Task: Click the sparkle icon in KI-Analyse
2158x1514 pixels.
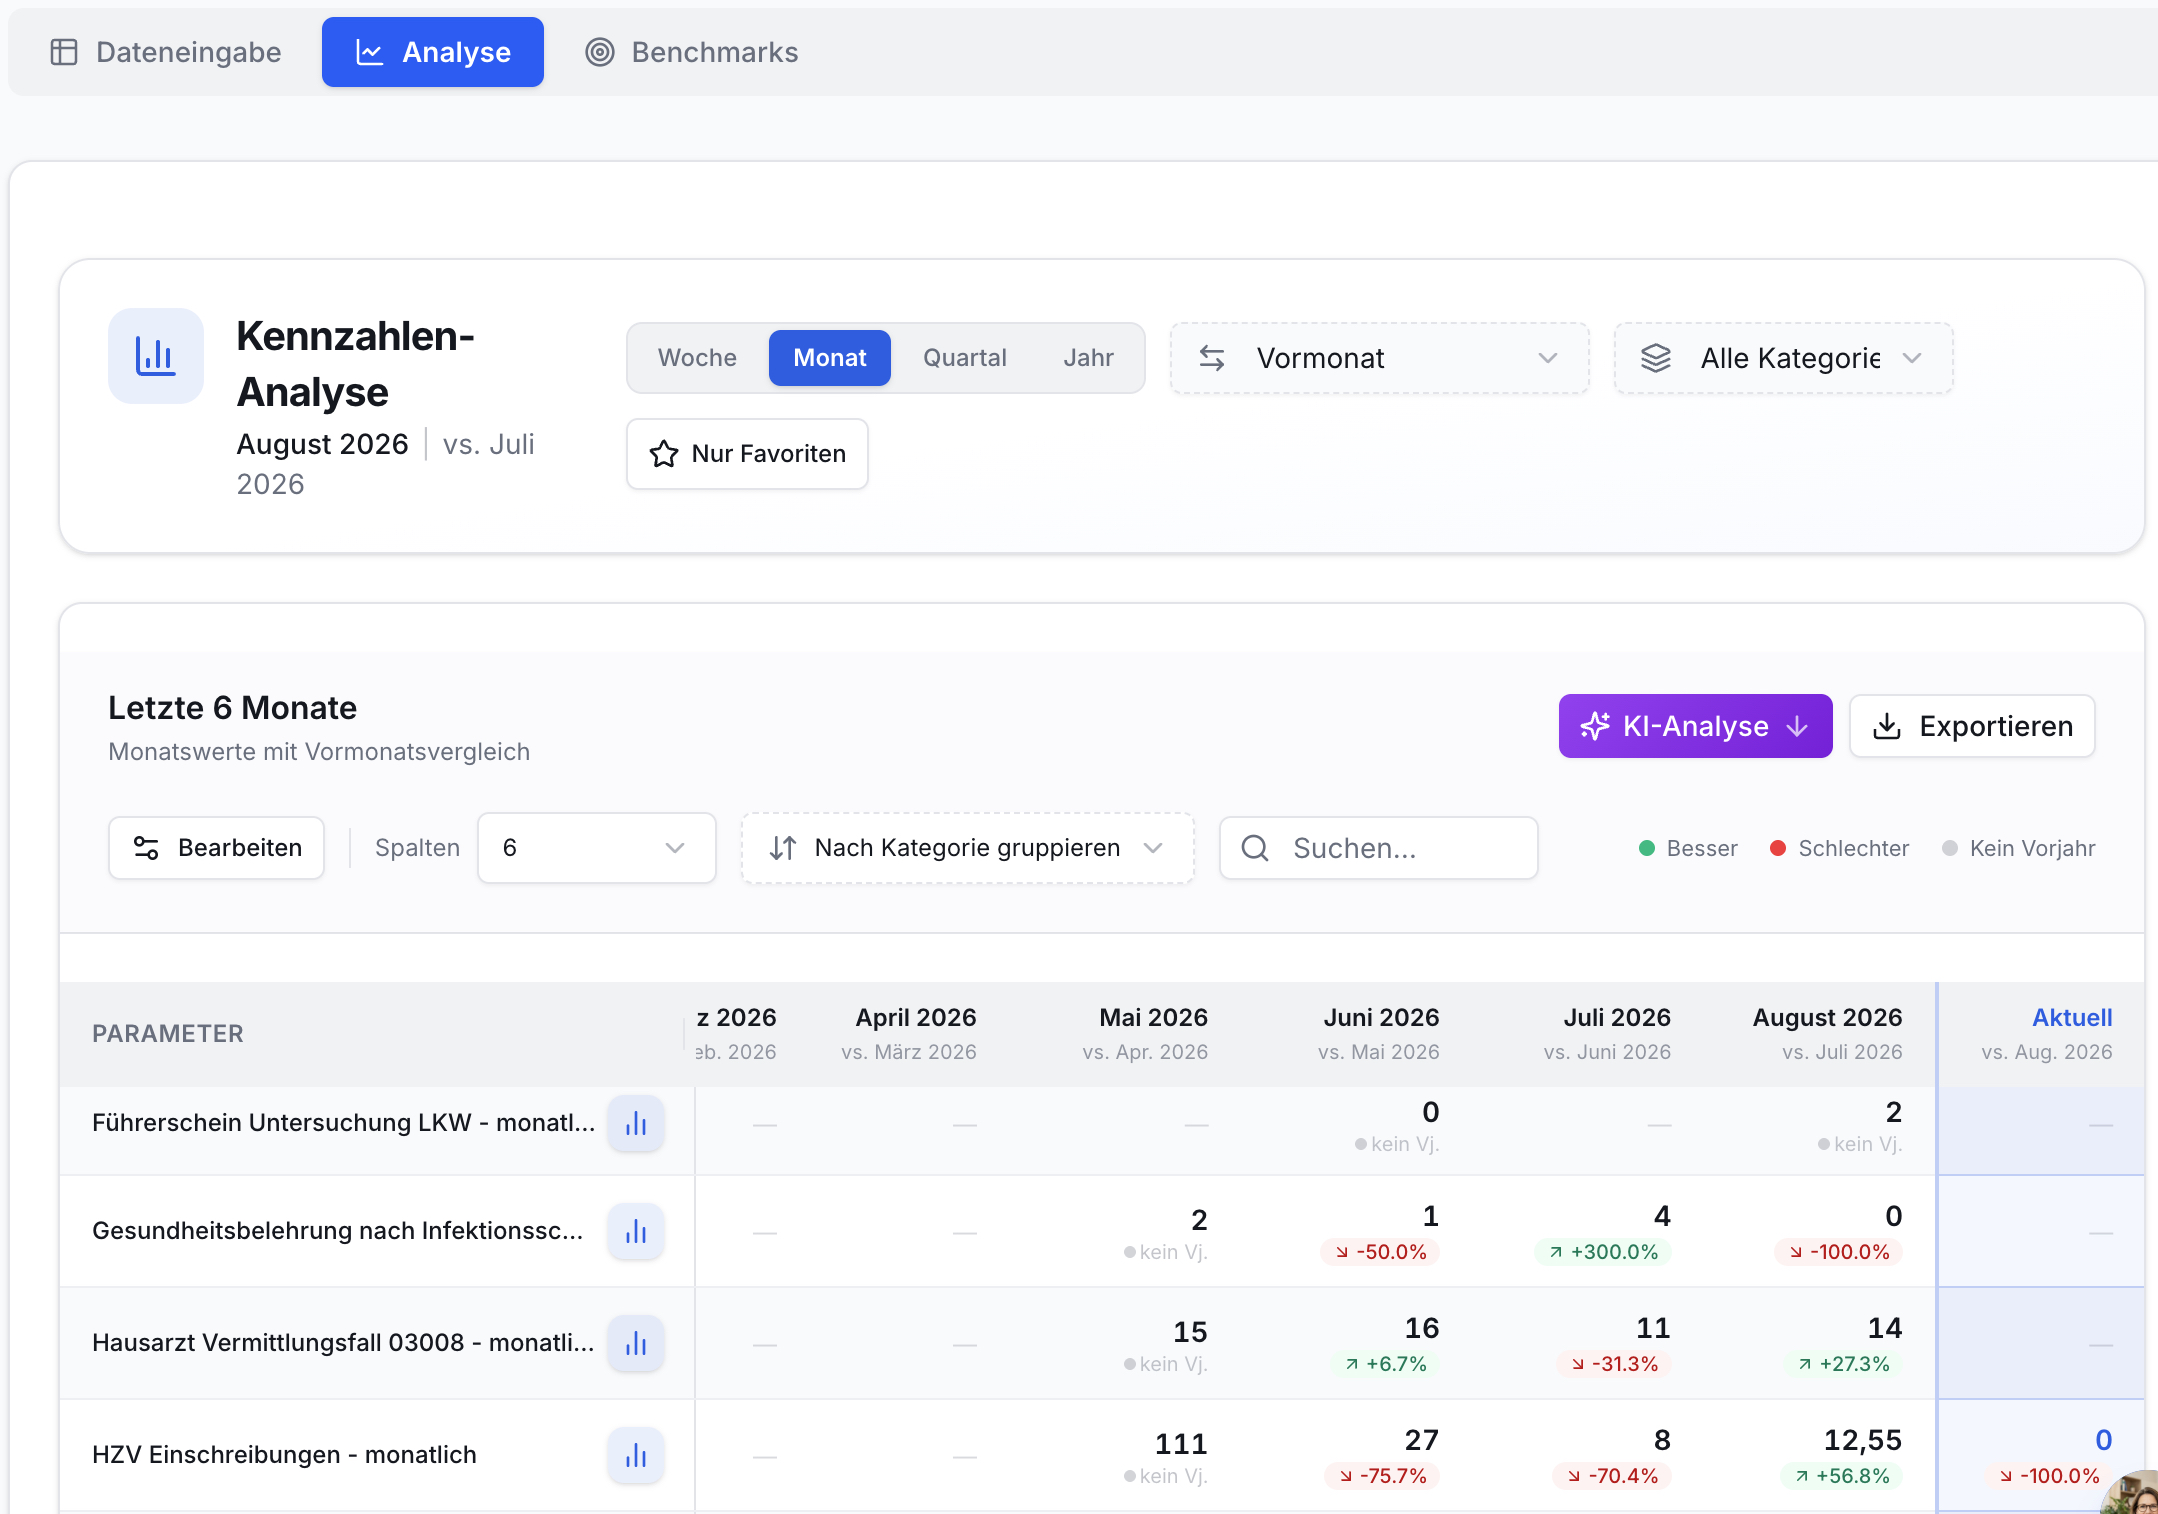Action: [1595, 726]
